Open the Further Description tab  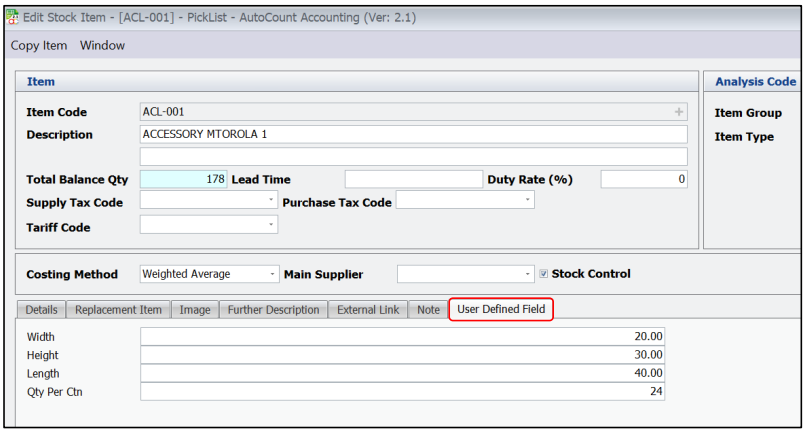[273, 310]
